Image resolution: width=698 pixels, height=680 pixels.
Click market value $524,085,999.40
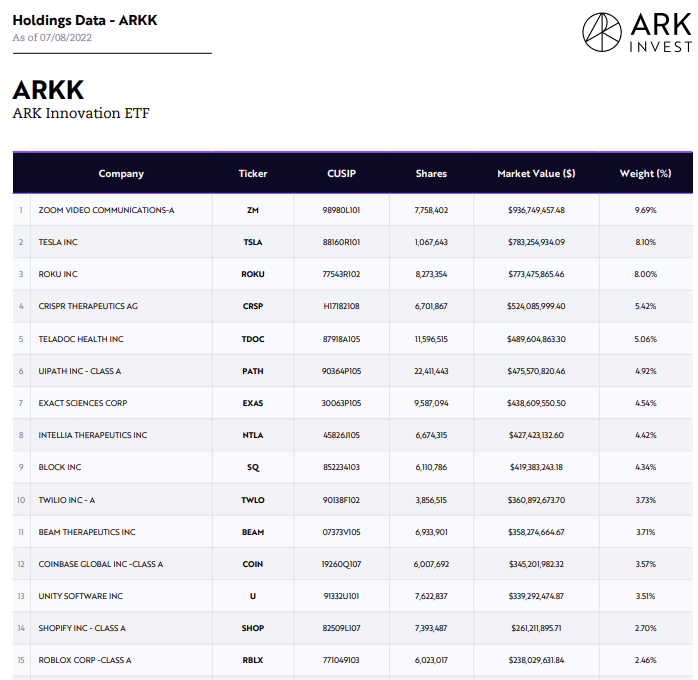point(536,306)
